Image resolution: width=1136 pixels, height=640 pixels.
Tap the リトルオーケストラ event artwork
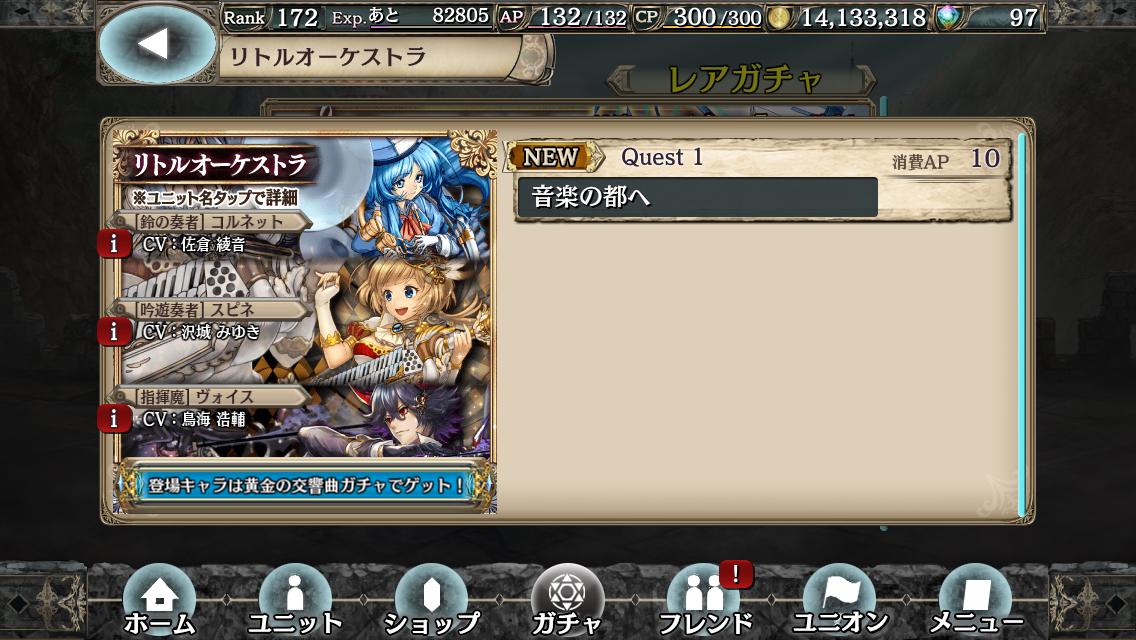tap(305, 296)
